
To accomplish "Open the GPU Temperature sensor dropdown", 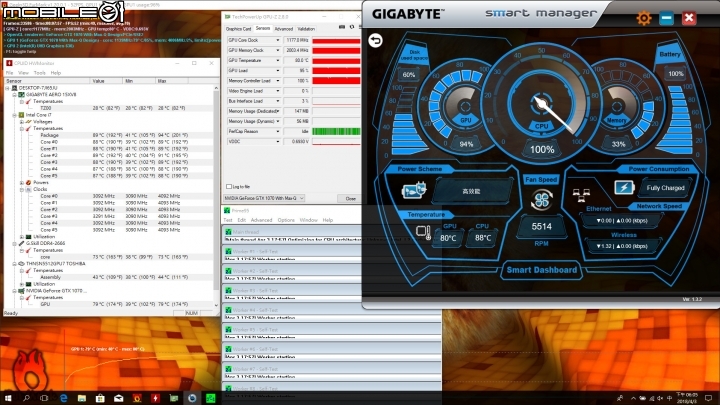I will (277, 61).
